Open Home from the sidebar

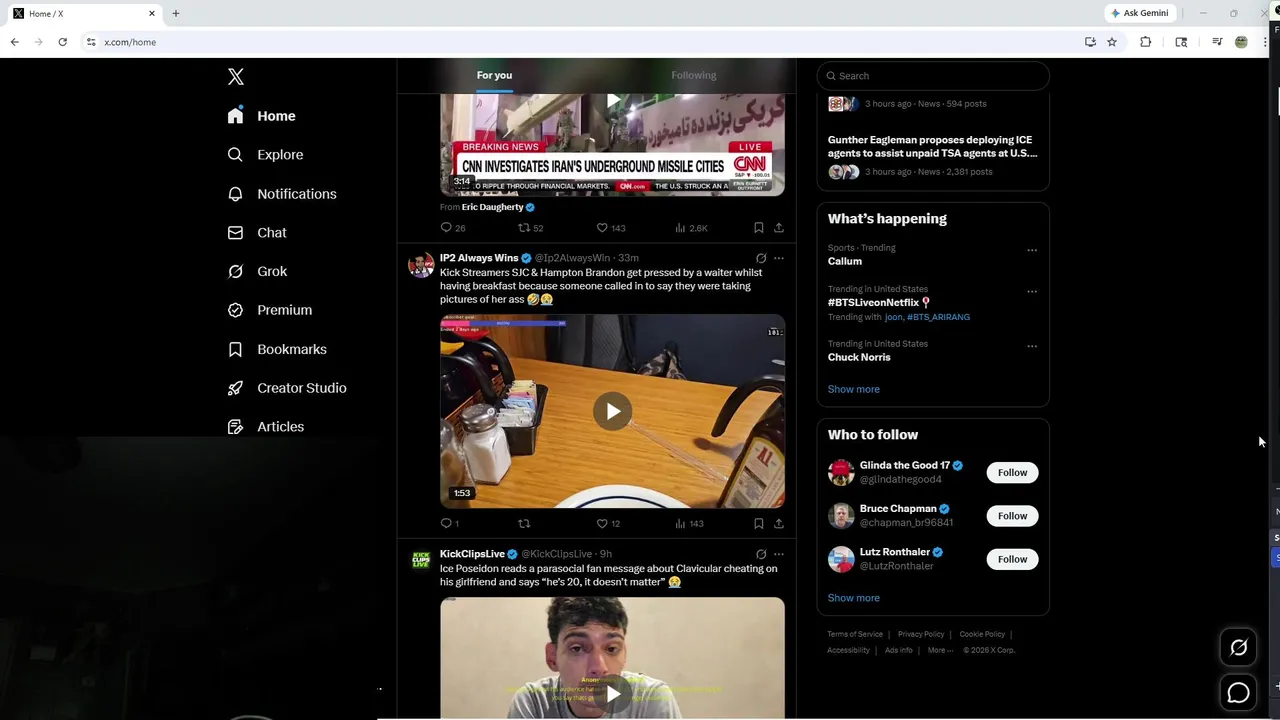(x=261, y=116)
